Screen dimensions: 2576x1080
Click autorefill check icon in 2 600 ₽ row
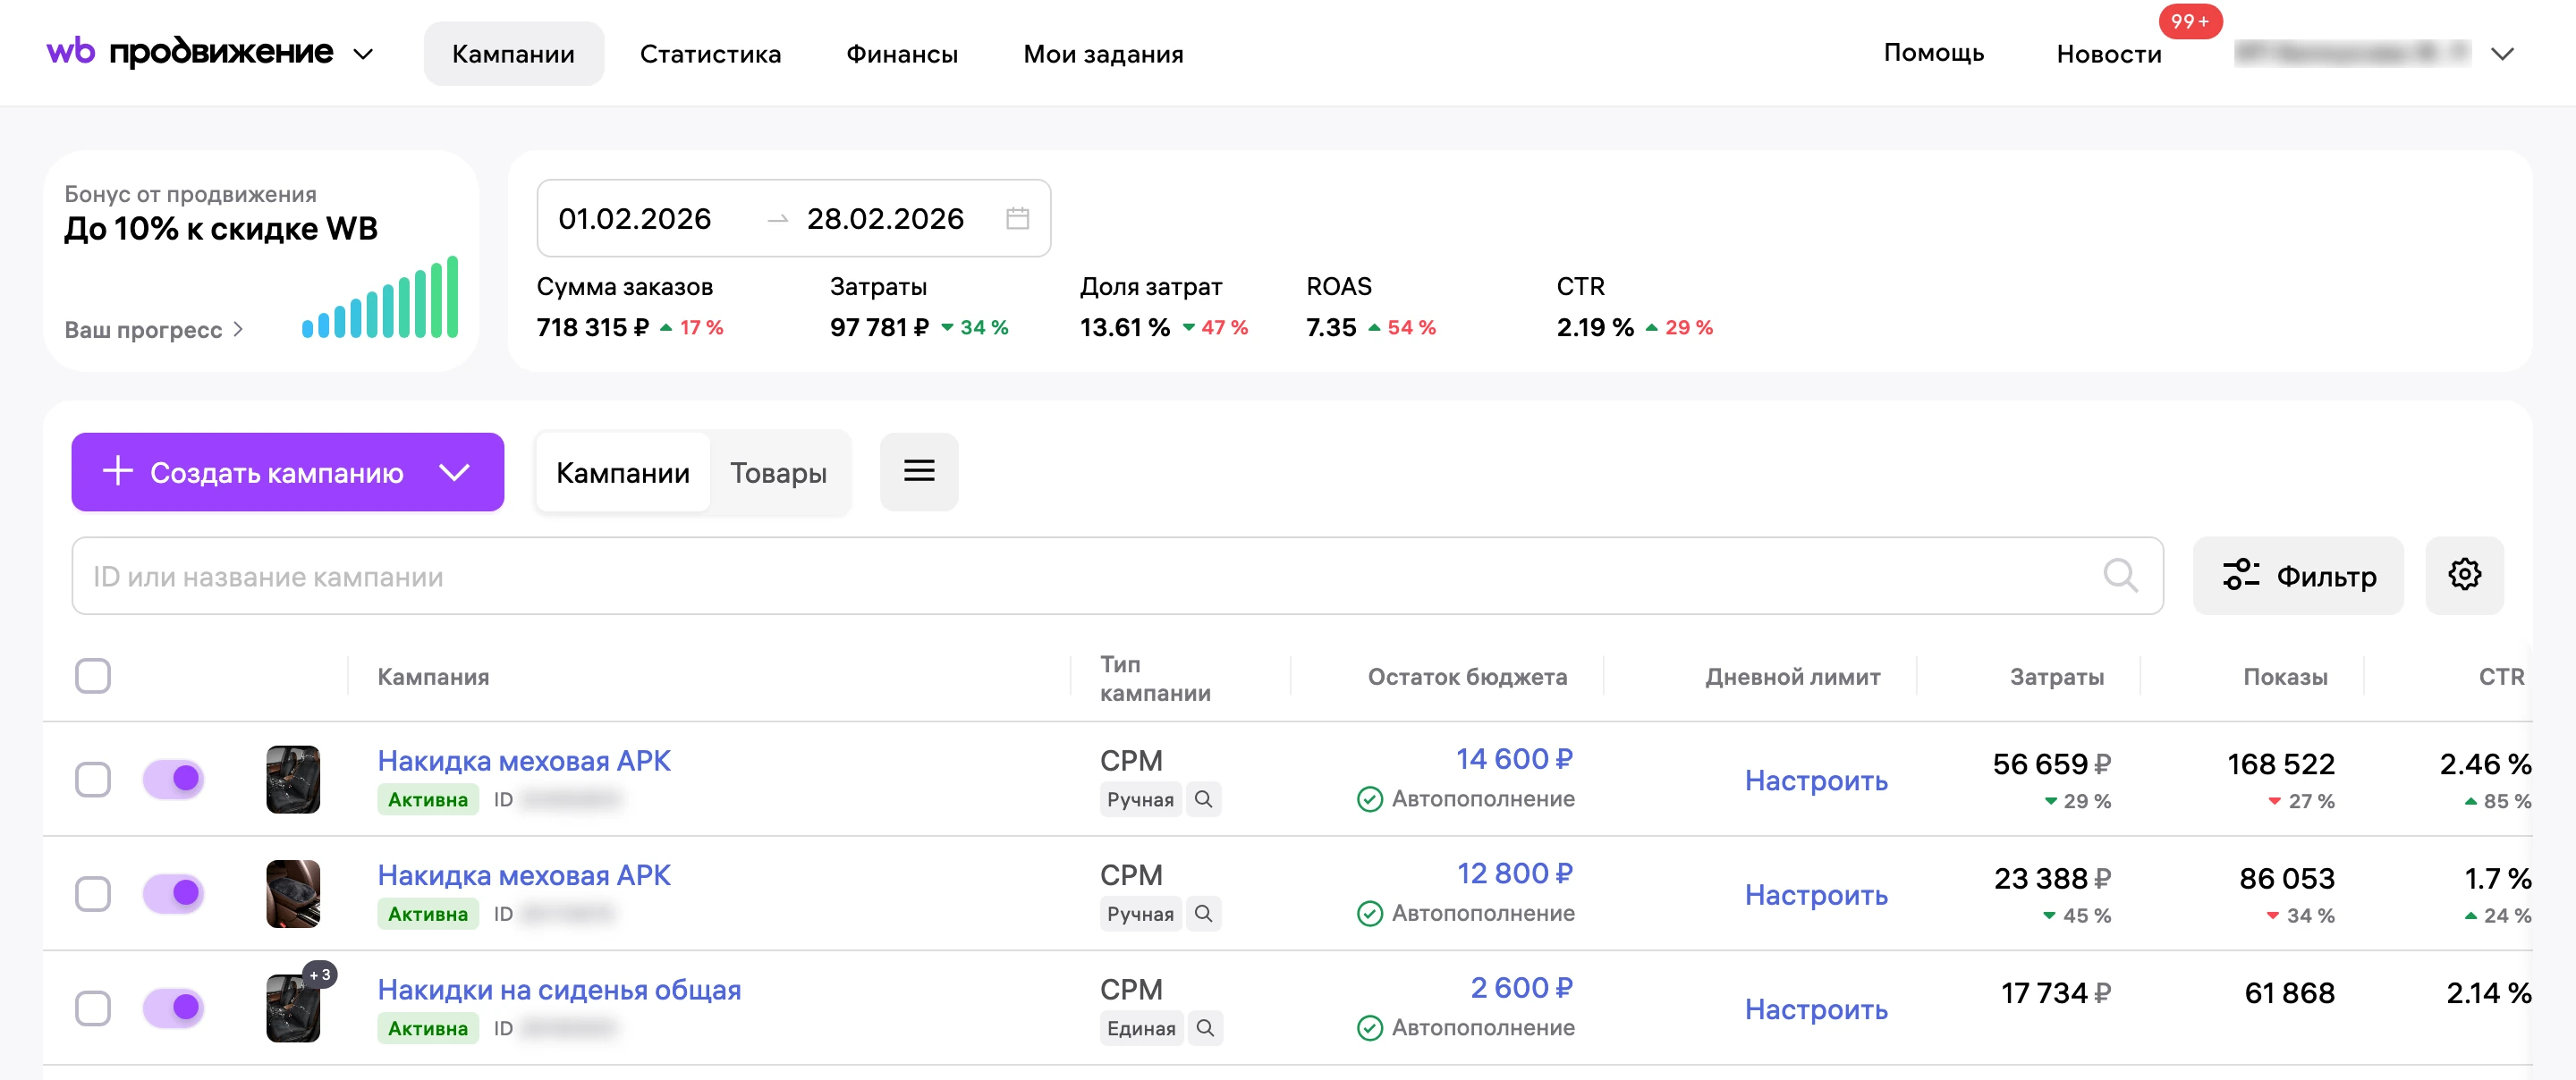click(x=1370, y=1028)
